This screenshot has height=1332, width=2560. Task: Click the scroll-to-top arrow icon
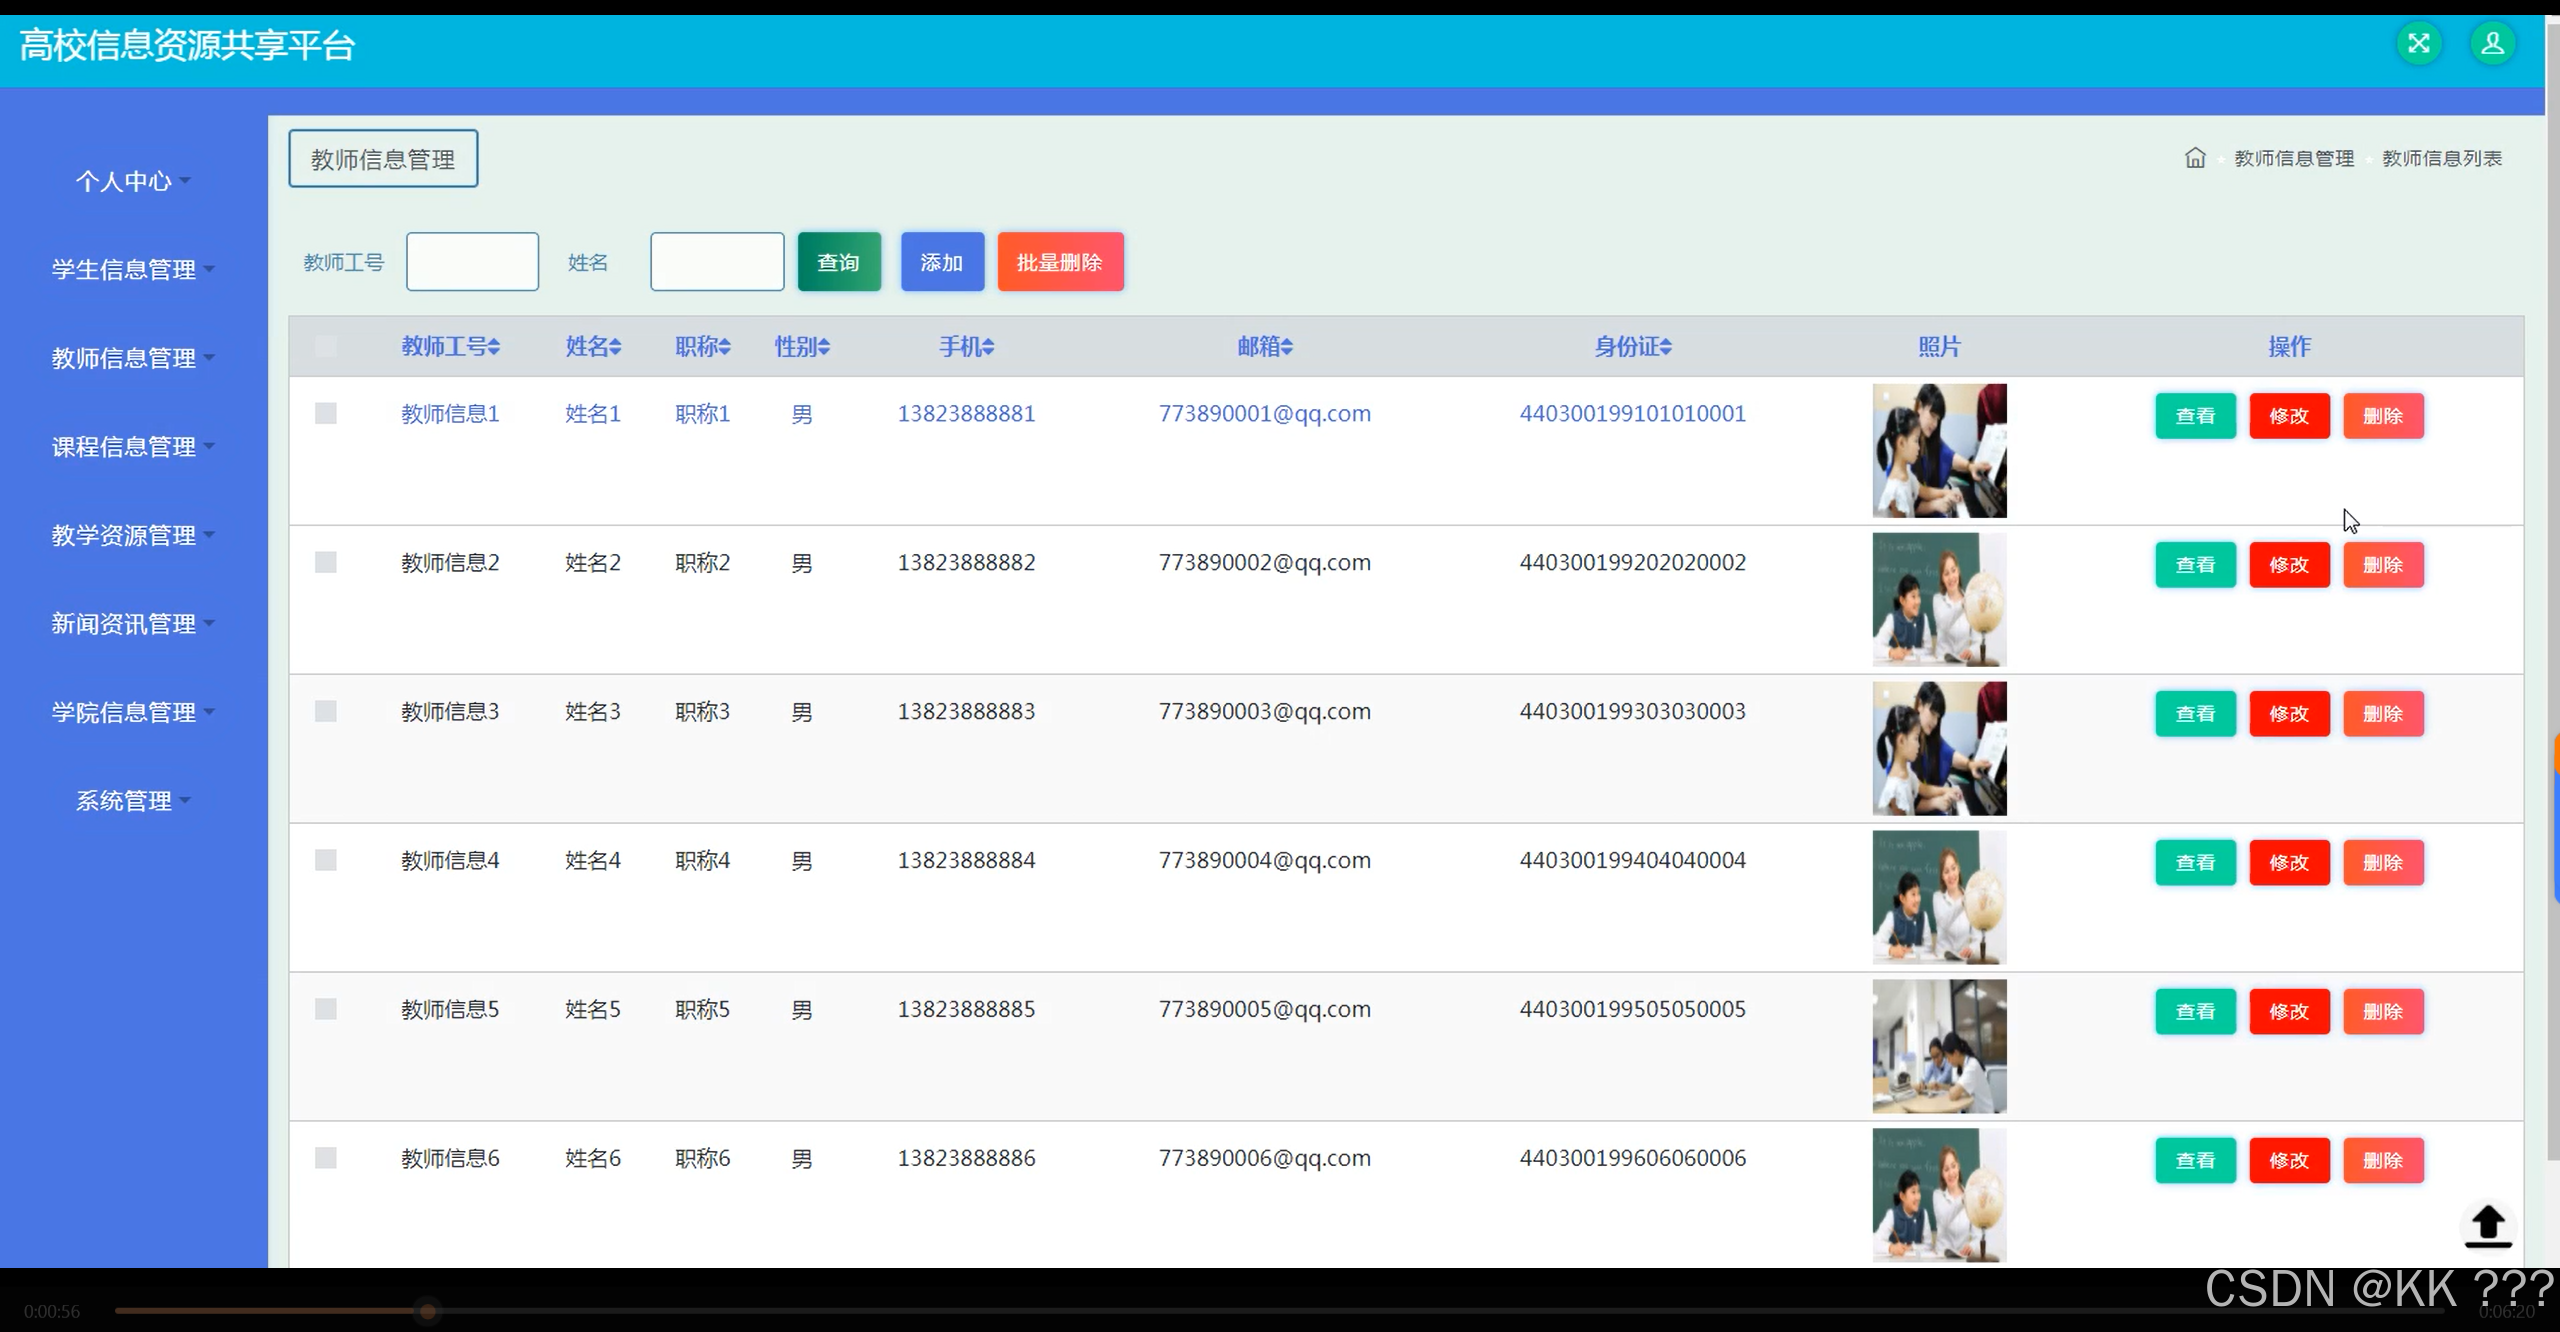[x=2487, y=1225]
